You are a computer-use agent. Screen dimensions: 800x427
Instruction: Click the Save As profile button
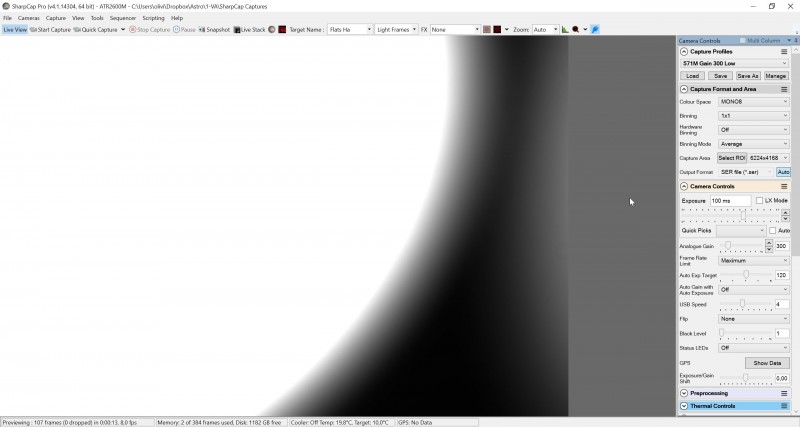click(x=747, y=76)
